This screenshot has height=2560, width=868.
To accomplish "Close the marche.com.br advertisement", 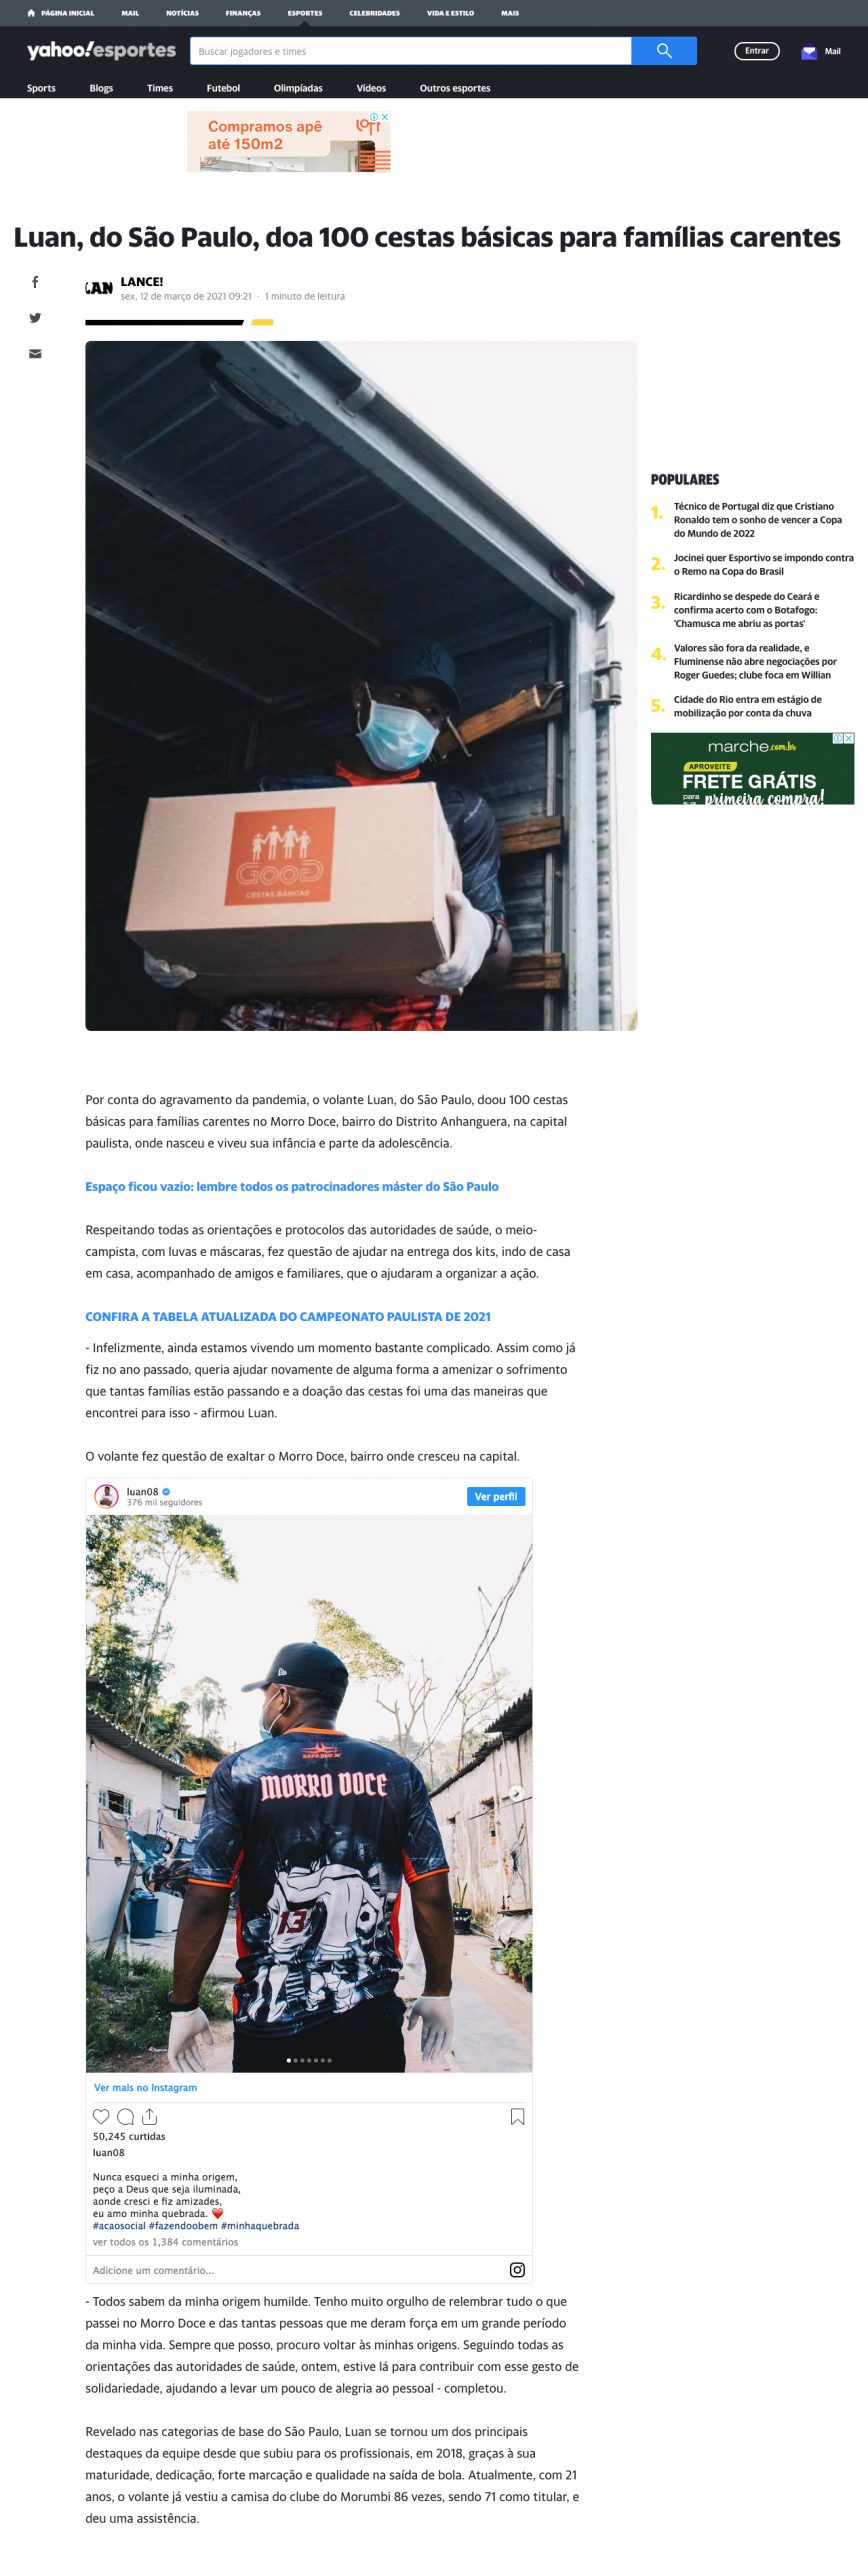I will click(849, 738).
